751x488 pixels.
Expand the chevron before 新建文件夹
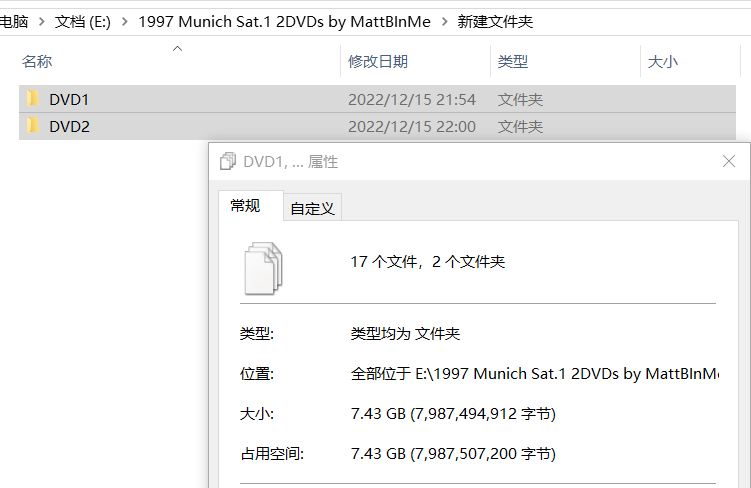(x=443, y=20)
